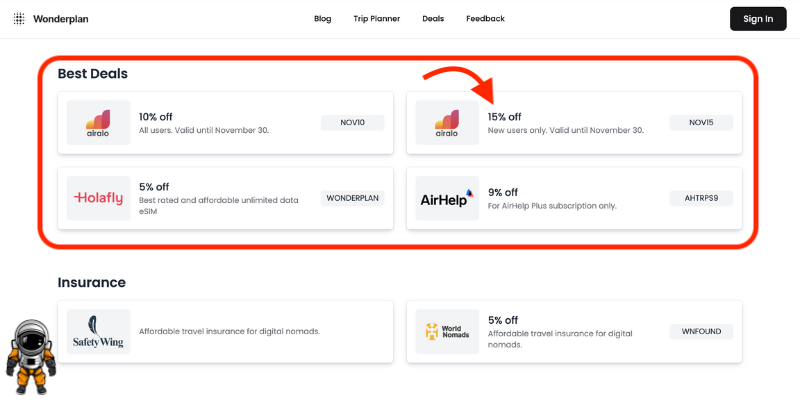The height and width of the screenshot is (400, 800).
Task: Open the SafetyWing logo thumbnail
Action: (98, 332)
